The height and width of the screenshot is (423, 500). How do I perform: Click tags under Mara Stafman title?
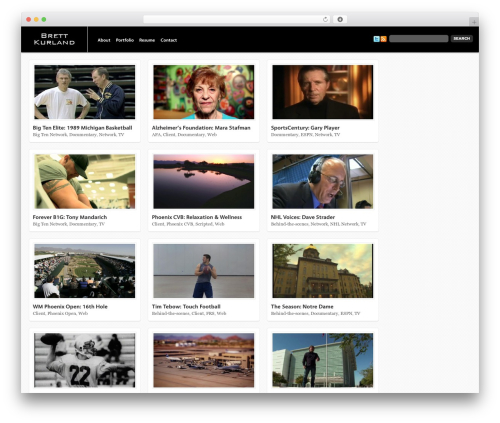(184, 135)
